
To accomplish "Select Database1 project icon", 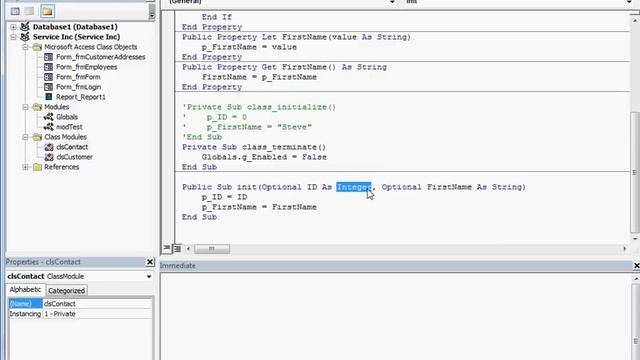I will [x=25, y=27].
